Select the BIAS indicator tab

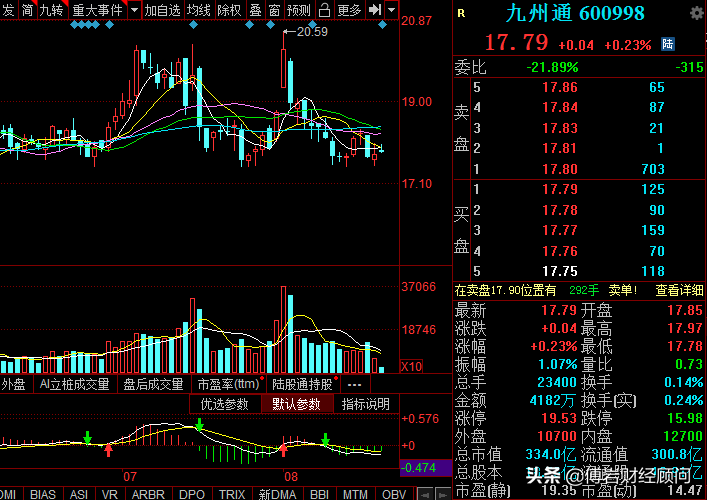42,494
